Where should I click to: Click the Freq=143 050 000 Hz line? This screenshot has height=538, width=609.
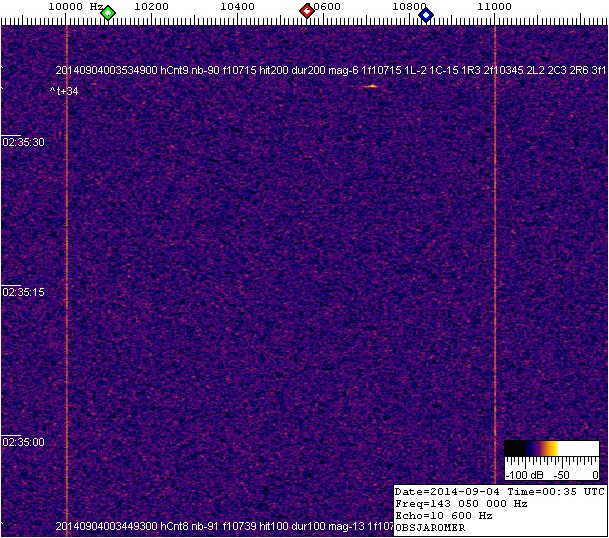coord(461,504)
